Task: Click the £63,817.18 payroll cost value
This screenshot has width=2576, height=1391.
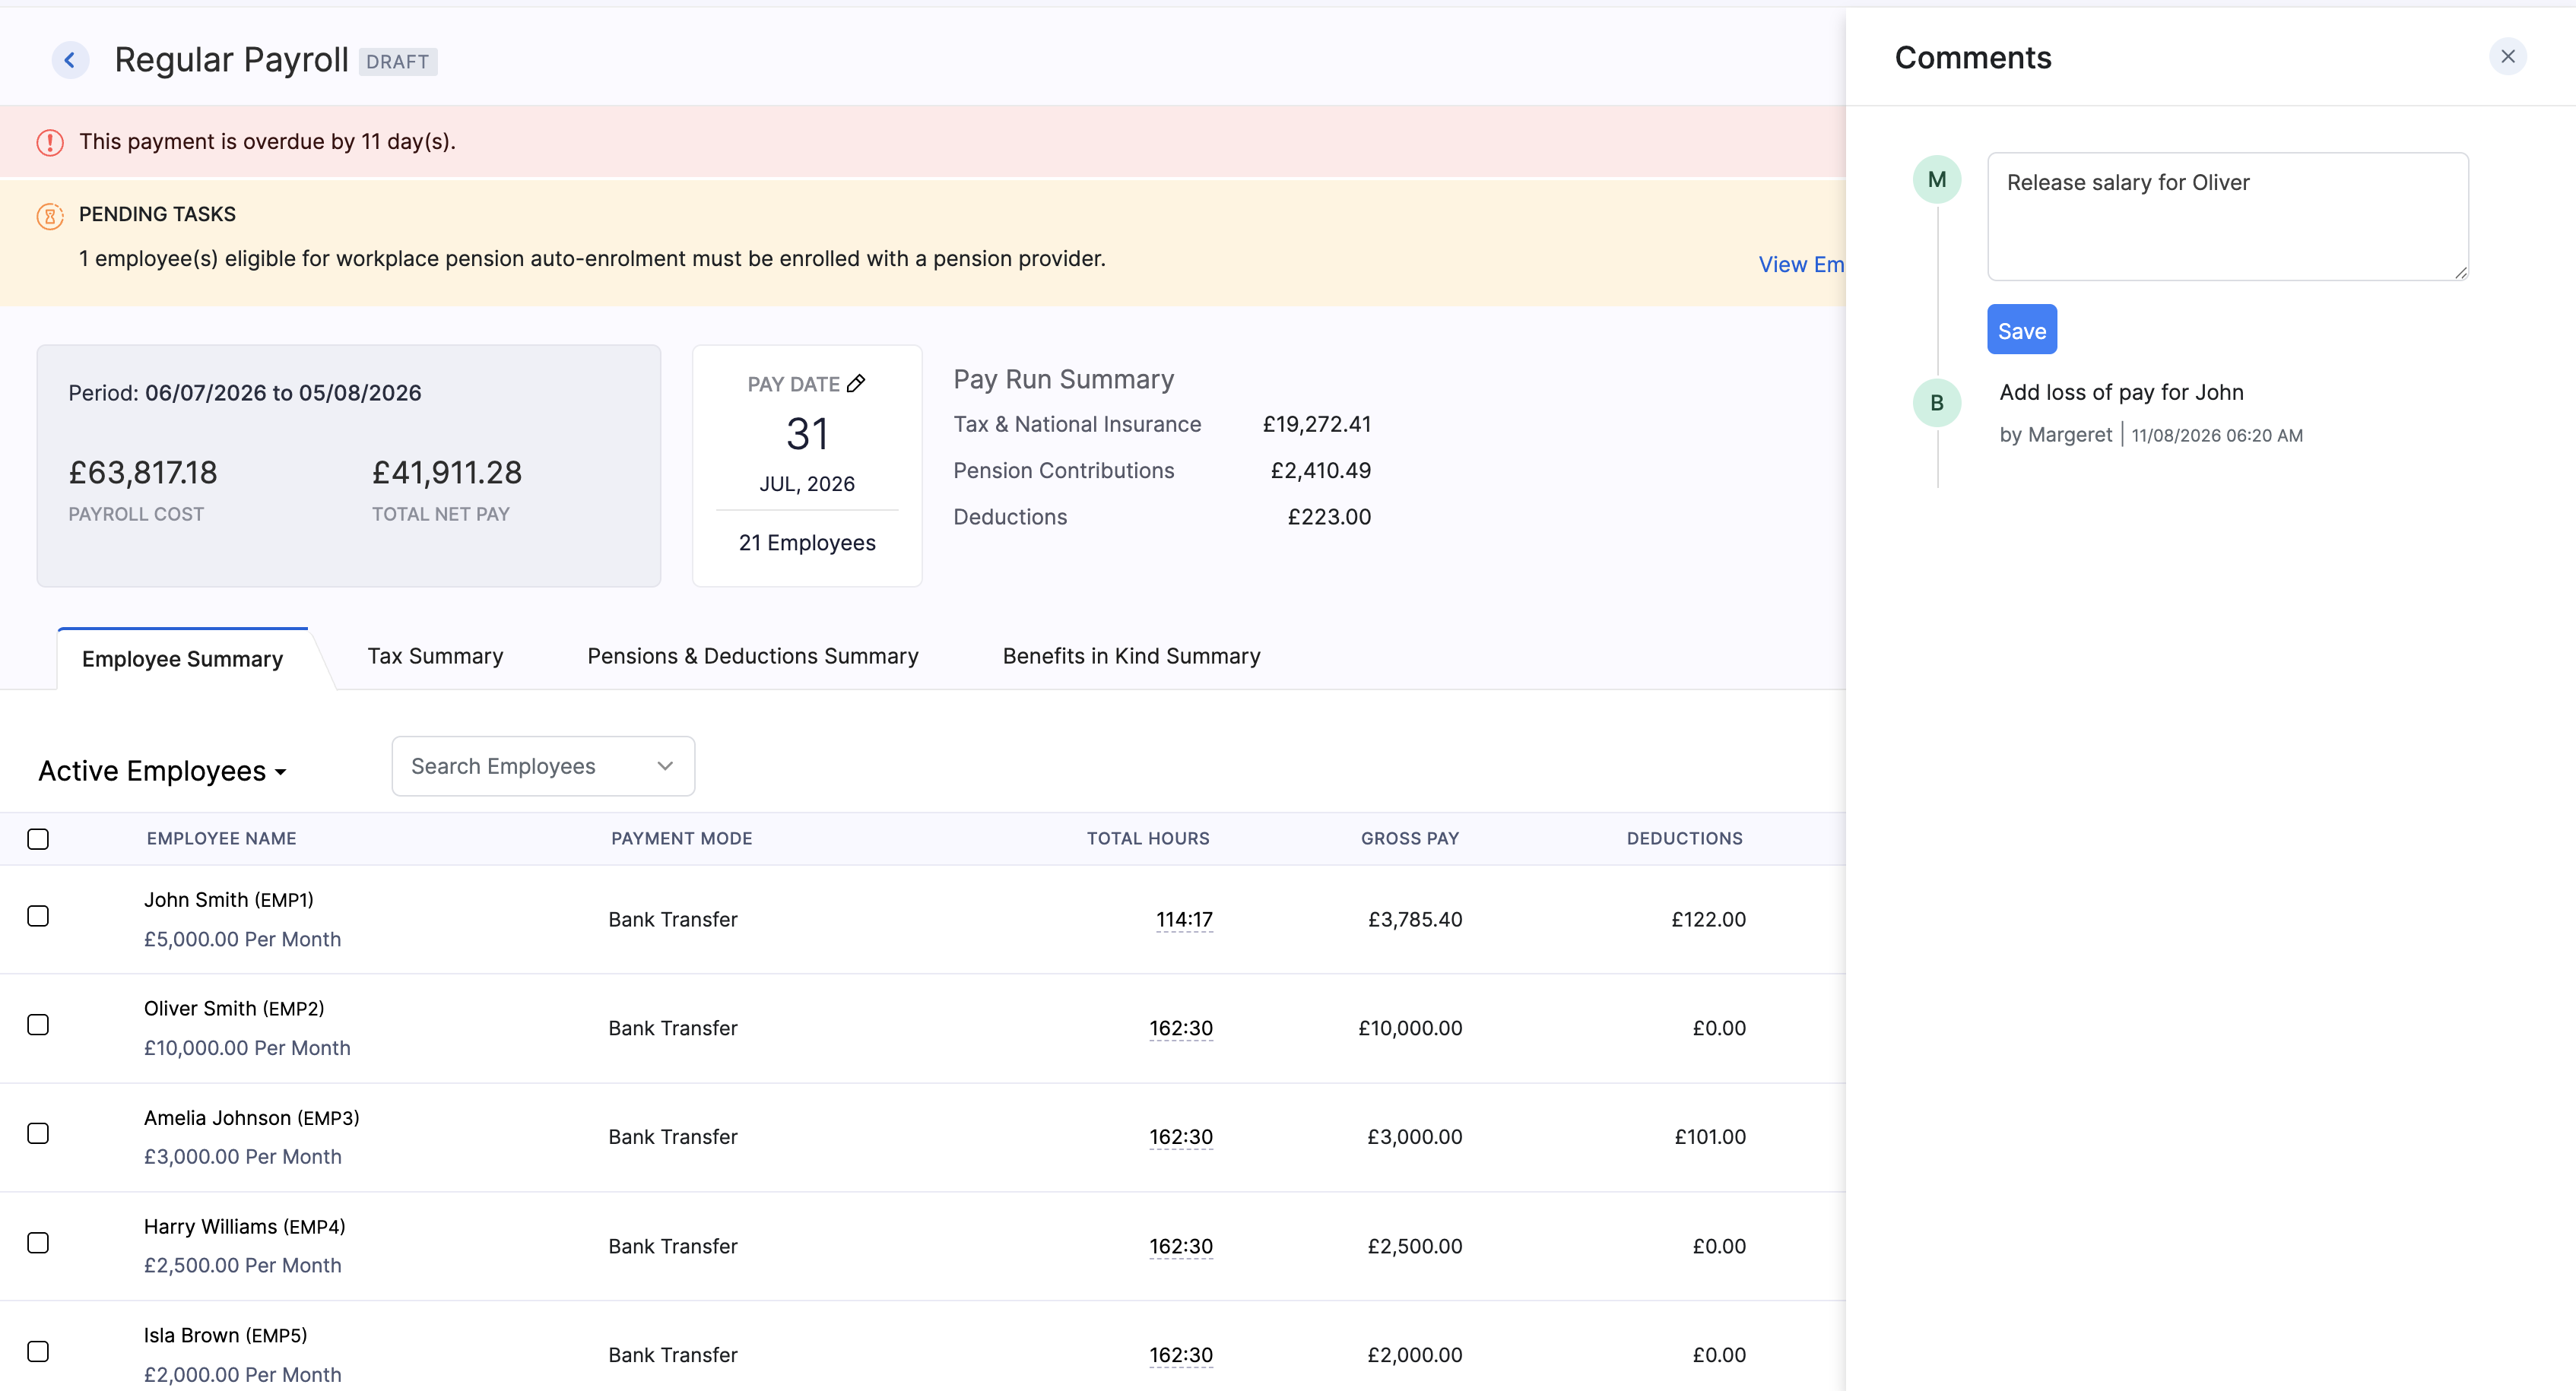Action: 143,472
